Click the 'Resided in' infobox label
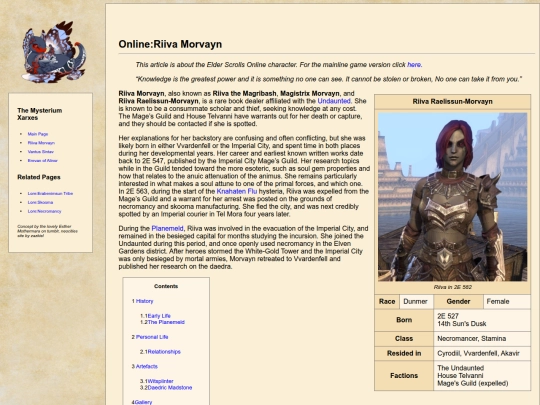This screenshot has width=540, height=405. click(404, 354)
